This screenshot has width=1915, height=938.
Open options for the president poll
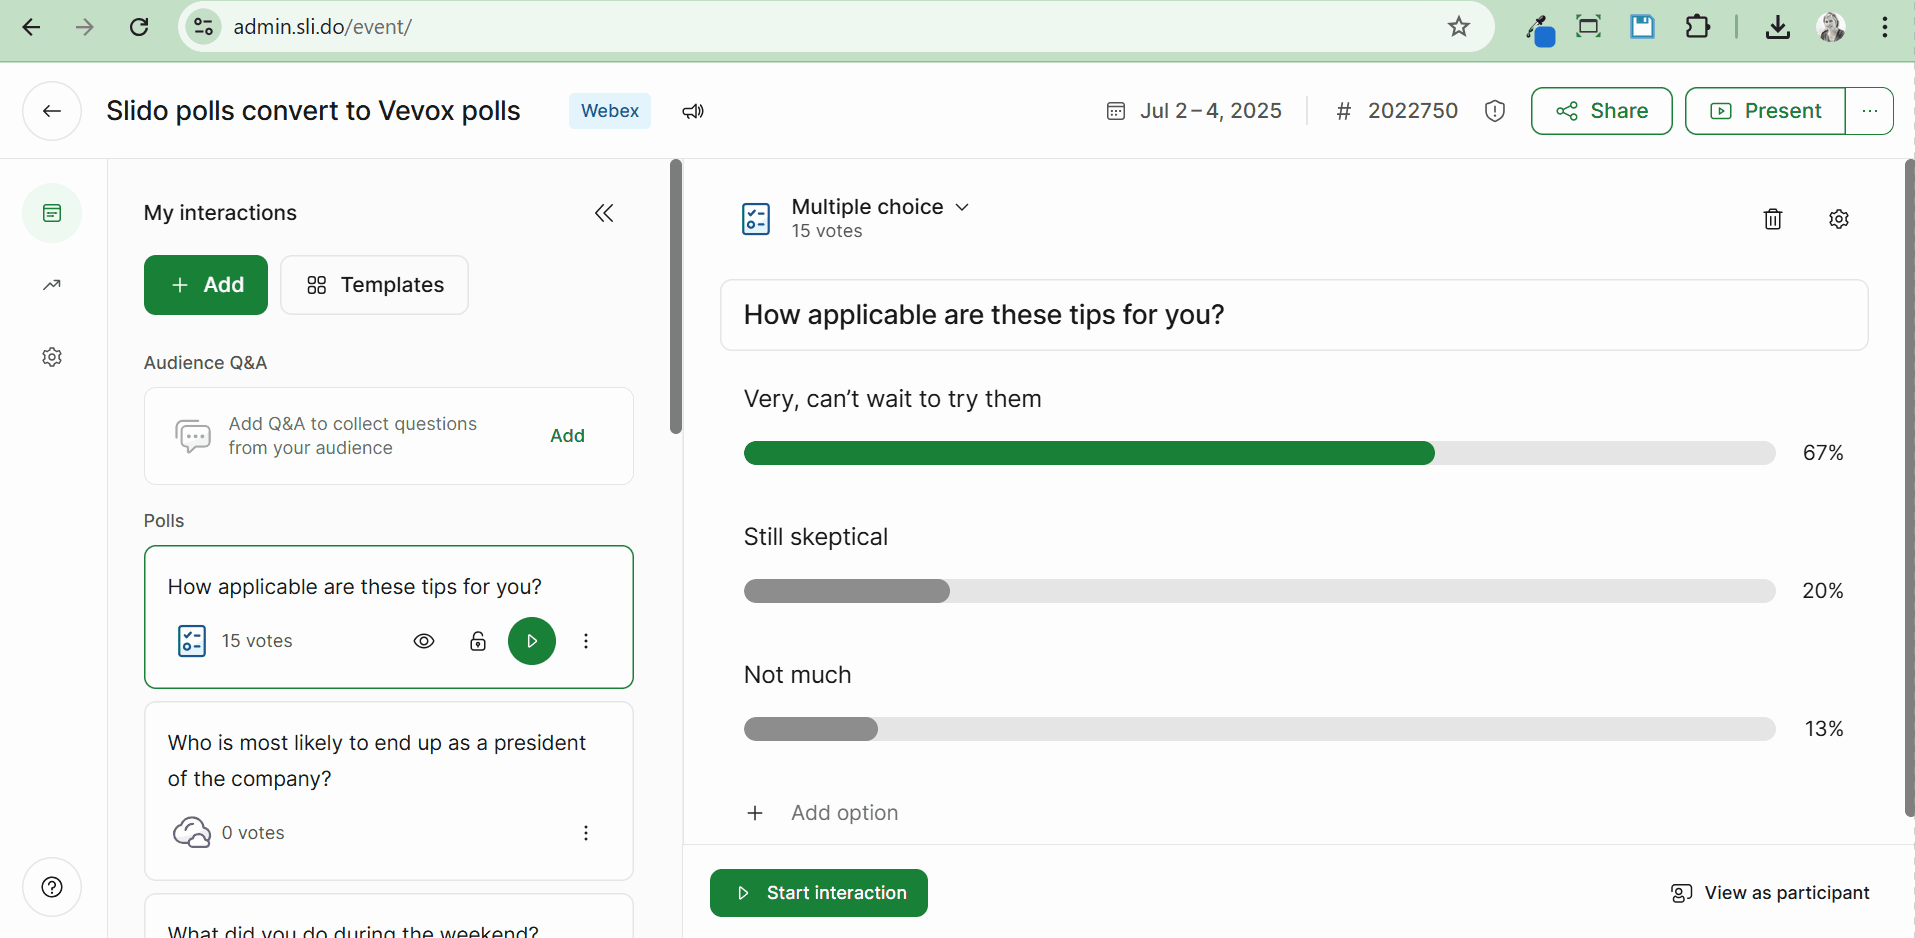(586, 832)
